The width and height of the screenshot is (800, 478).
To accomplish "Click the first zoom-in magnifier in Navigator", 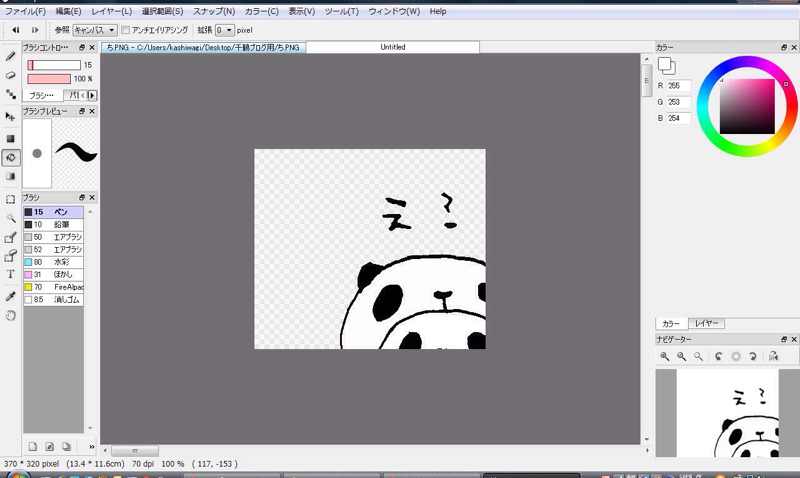I will coord(664,357).
